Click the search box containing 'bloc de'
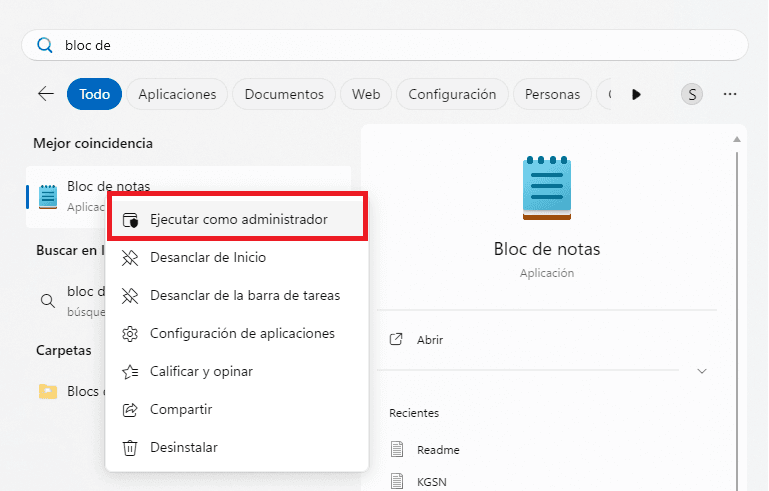769x491 pixels. click(x=384, y=45)
